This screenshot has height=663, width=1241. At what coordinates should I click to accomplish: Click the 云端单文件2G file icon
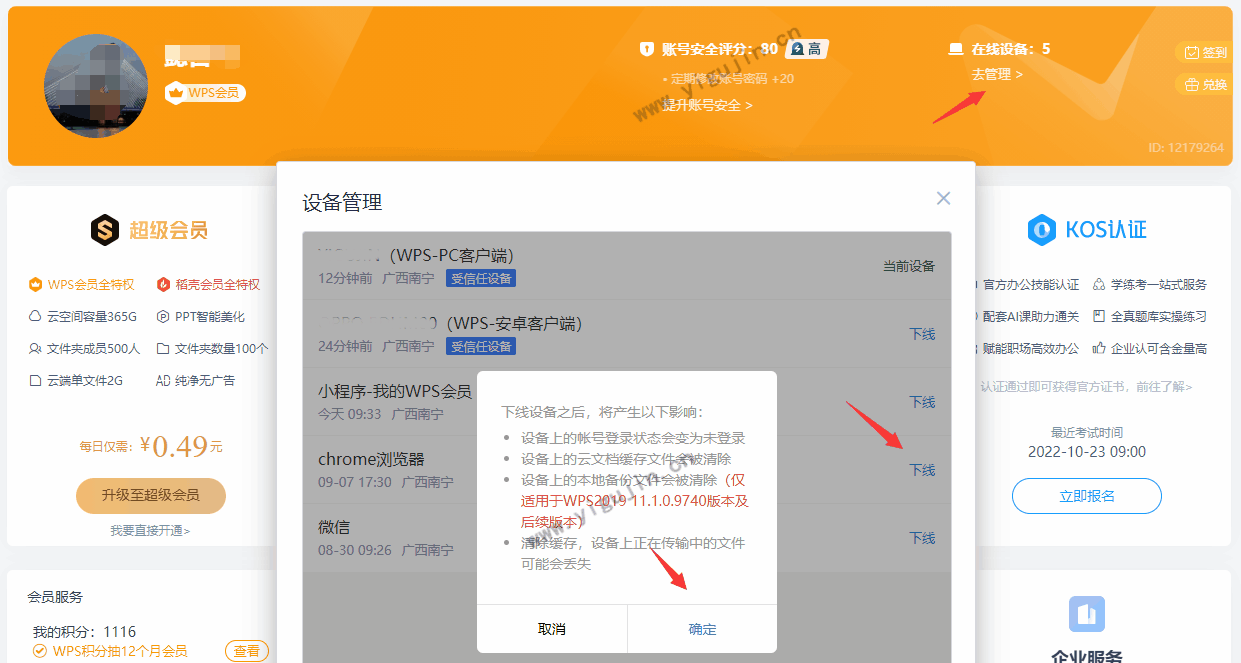tap(36, 381)
